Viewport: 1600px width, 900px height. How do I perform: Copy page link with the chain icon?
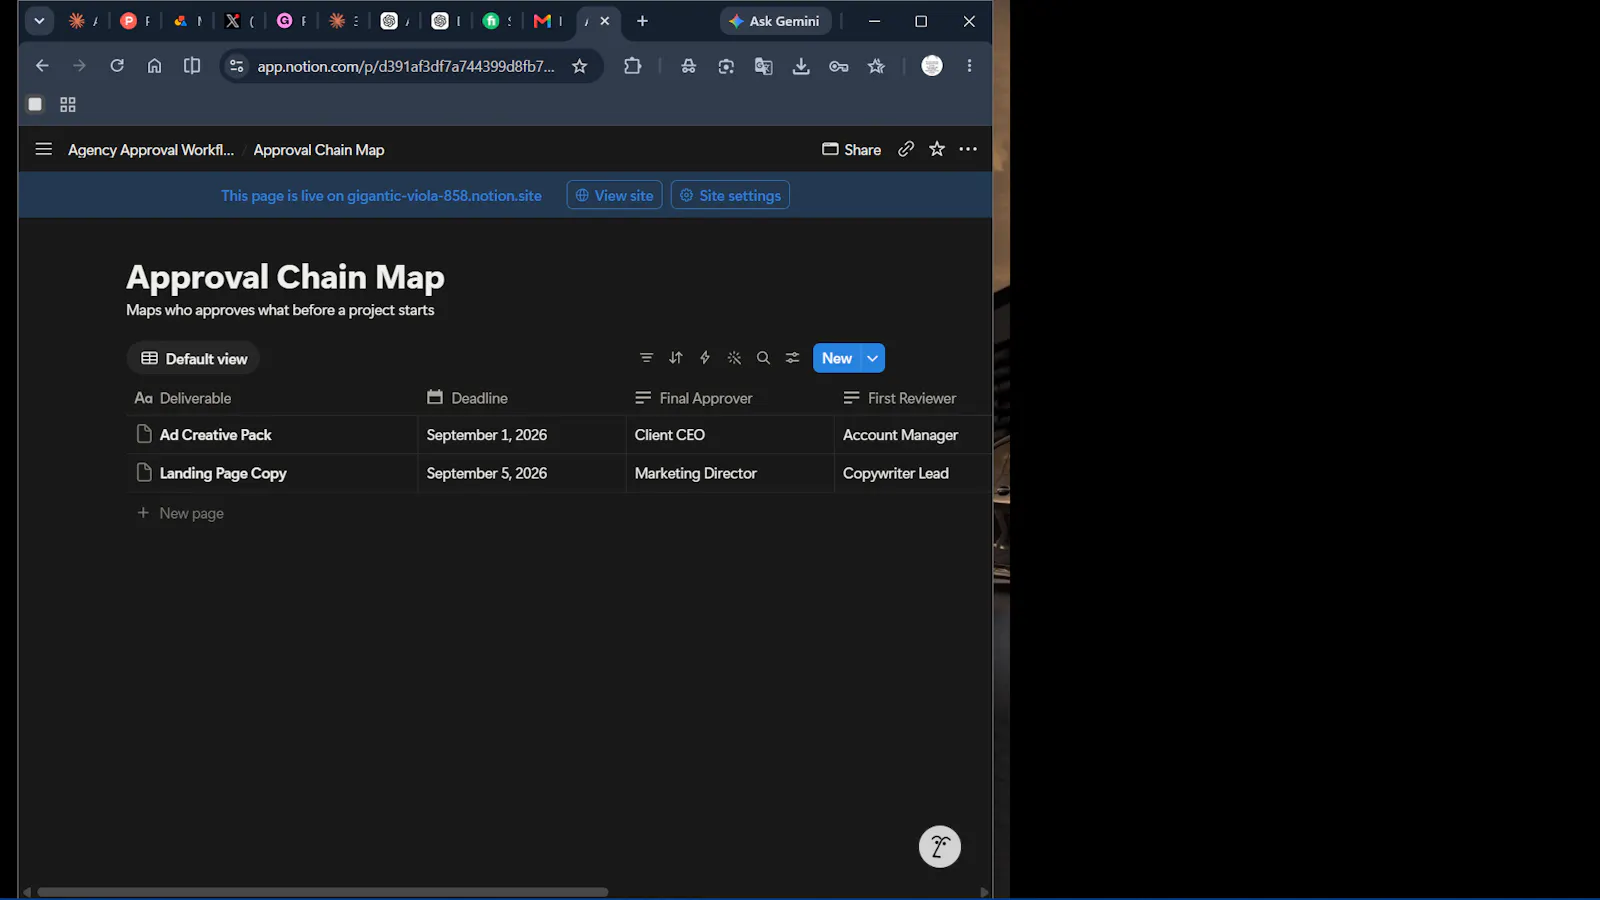coord(906,149)
